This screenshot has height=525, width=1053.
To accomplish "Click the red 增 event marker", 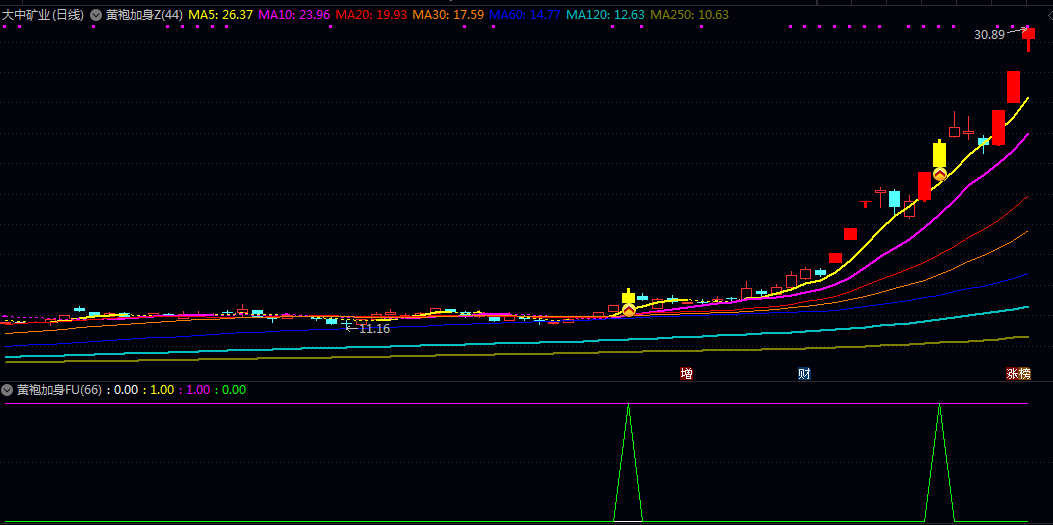I will tap(686, 373).
